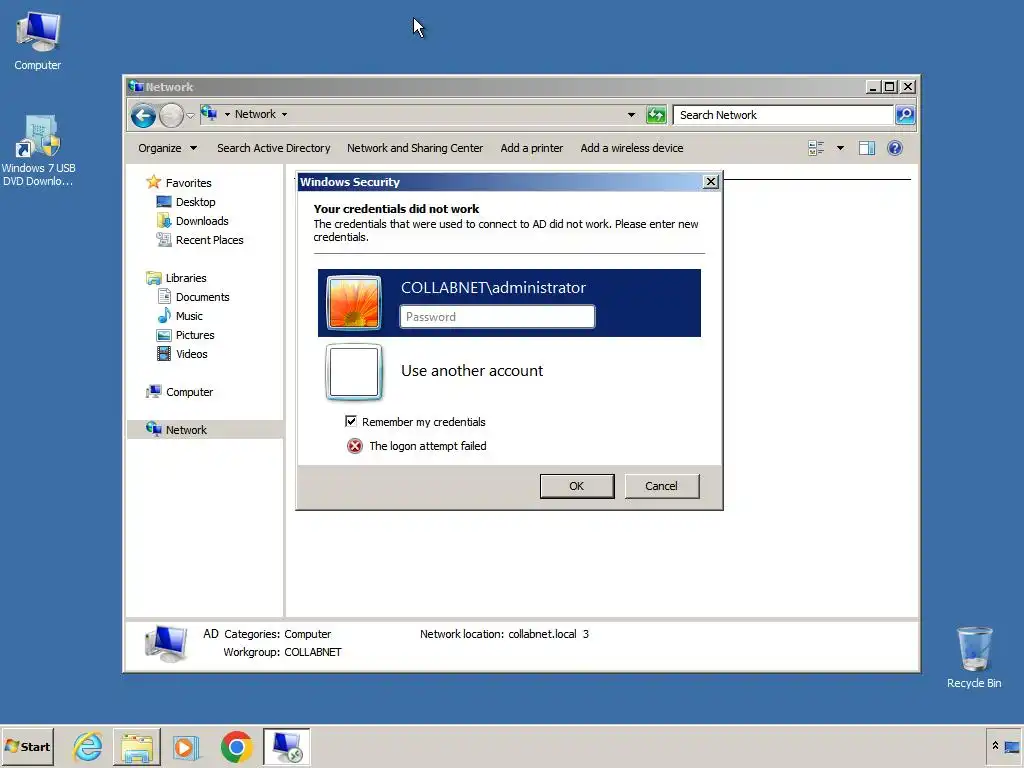This screenshot has height=768, width=1024.
Task: Open the address bar history dropdown
Action: (x=631, y=115)
